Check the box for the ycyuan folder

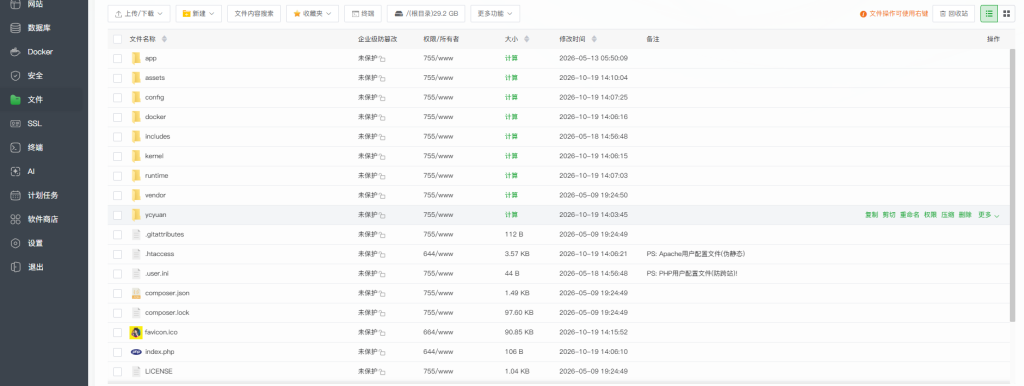click(118, 215)
